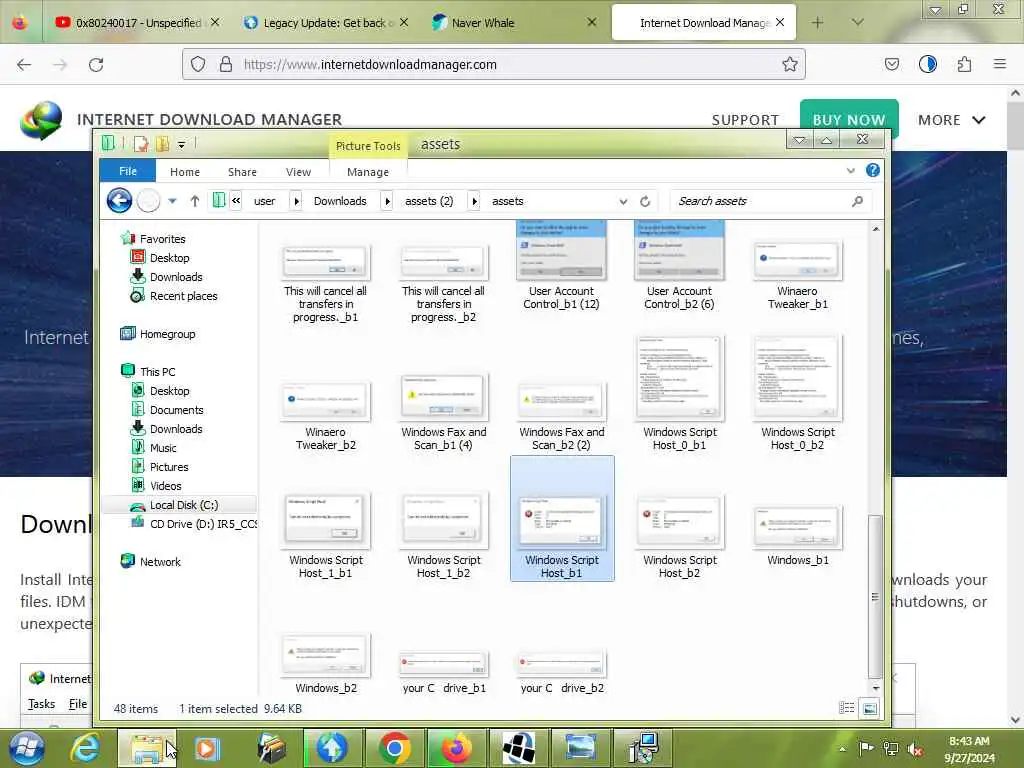1024x768 pixels.
Task: Click the site padlock security icon
Action: 225,64
